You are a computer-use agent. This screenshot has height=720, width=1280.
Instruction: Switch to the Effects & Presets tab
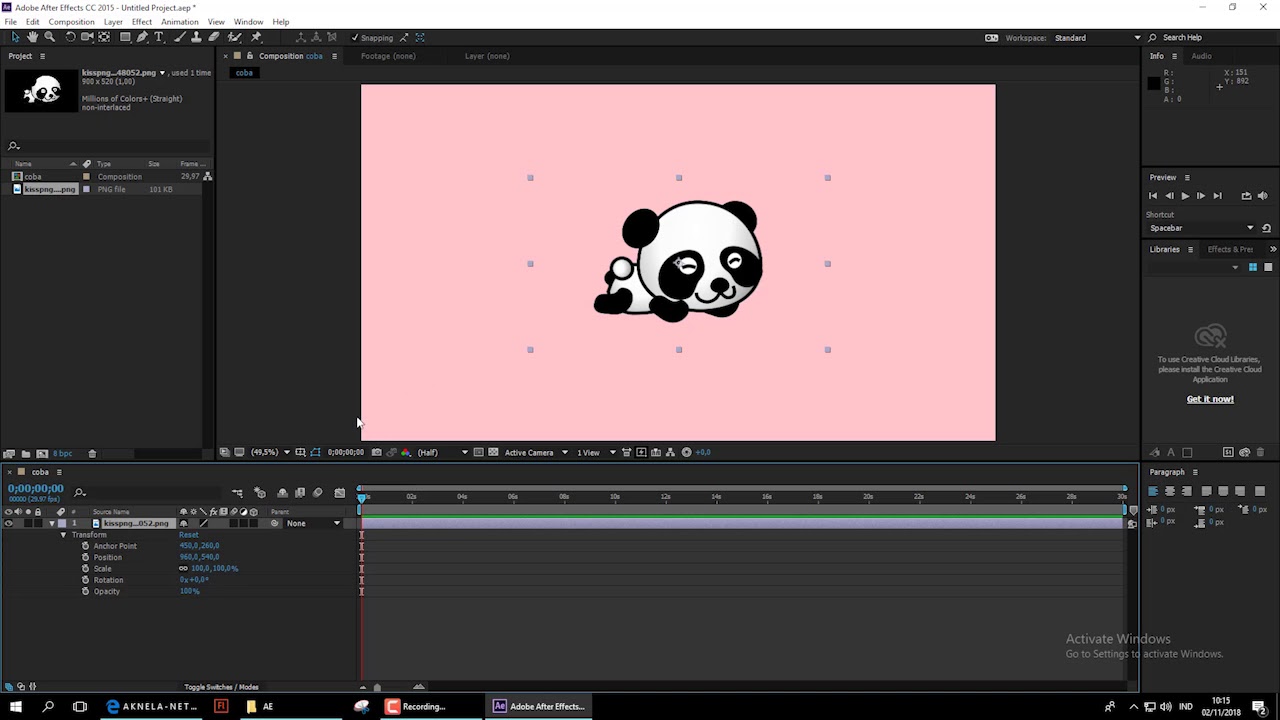pos(1230,249)
